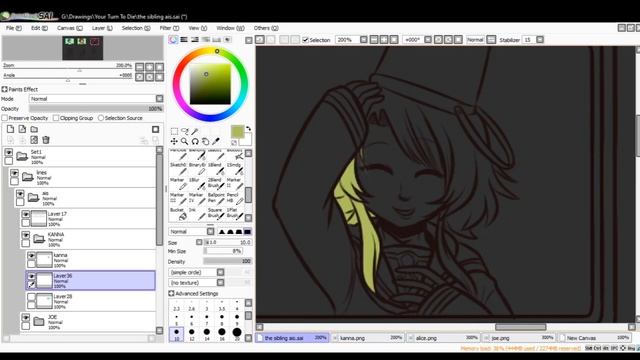
Task: Expand the Advanced Settings section
Action: click(x=171, y=293)
